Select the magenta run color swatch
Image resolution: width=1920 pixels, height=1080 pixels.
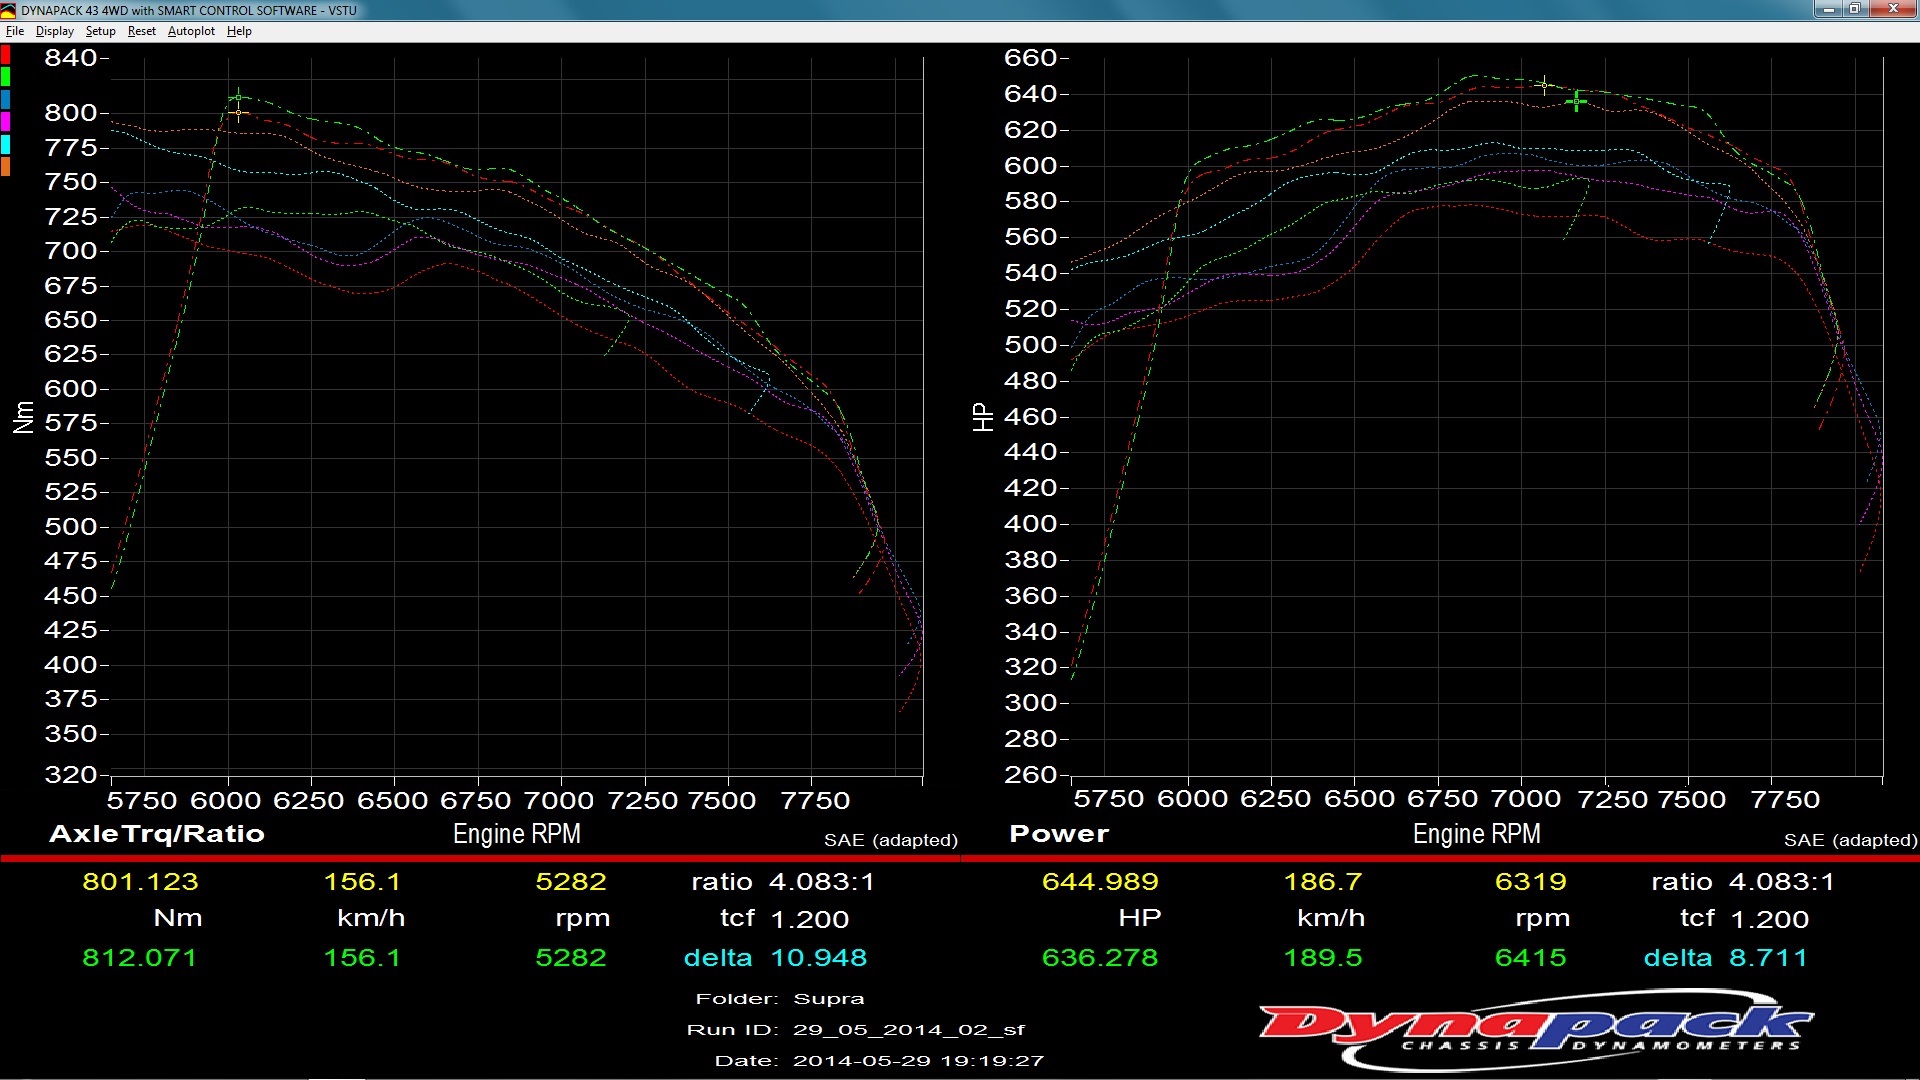[x=6, y=121]
